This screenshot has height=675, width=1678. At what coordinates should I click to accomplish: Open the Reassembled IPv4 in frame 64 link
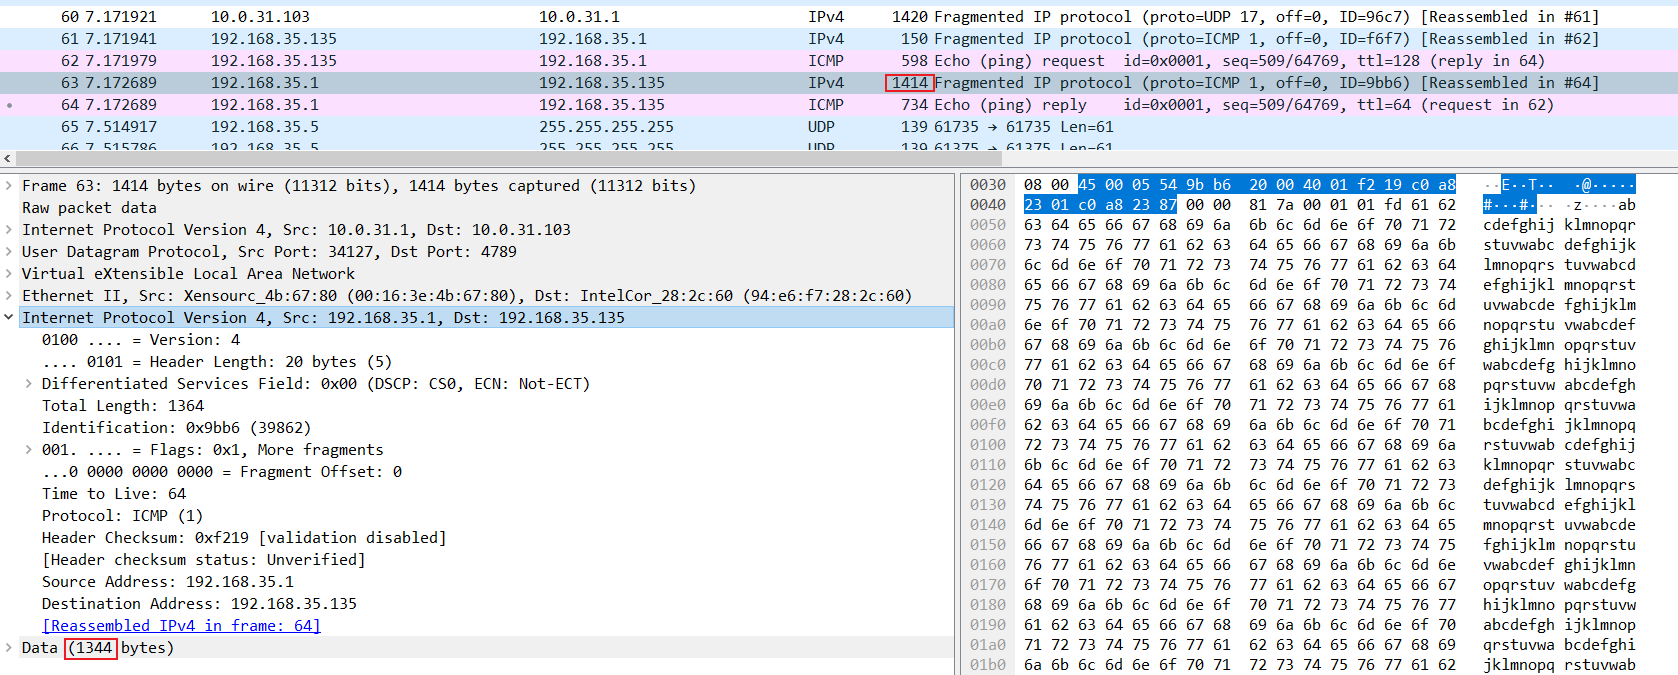point(181,626)
